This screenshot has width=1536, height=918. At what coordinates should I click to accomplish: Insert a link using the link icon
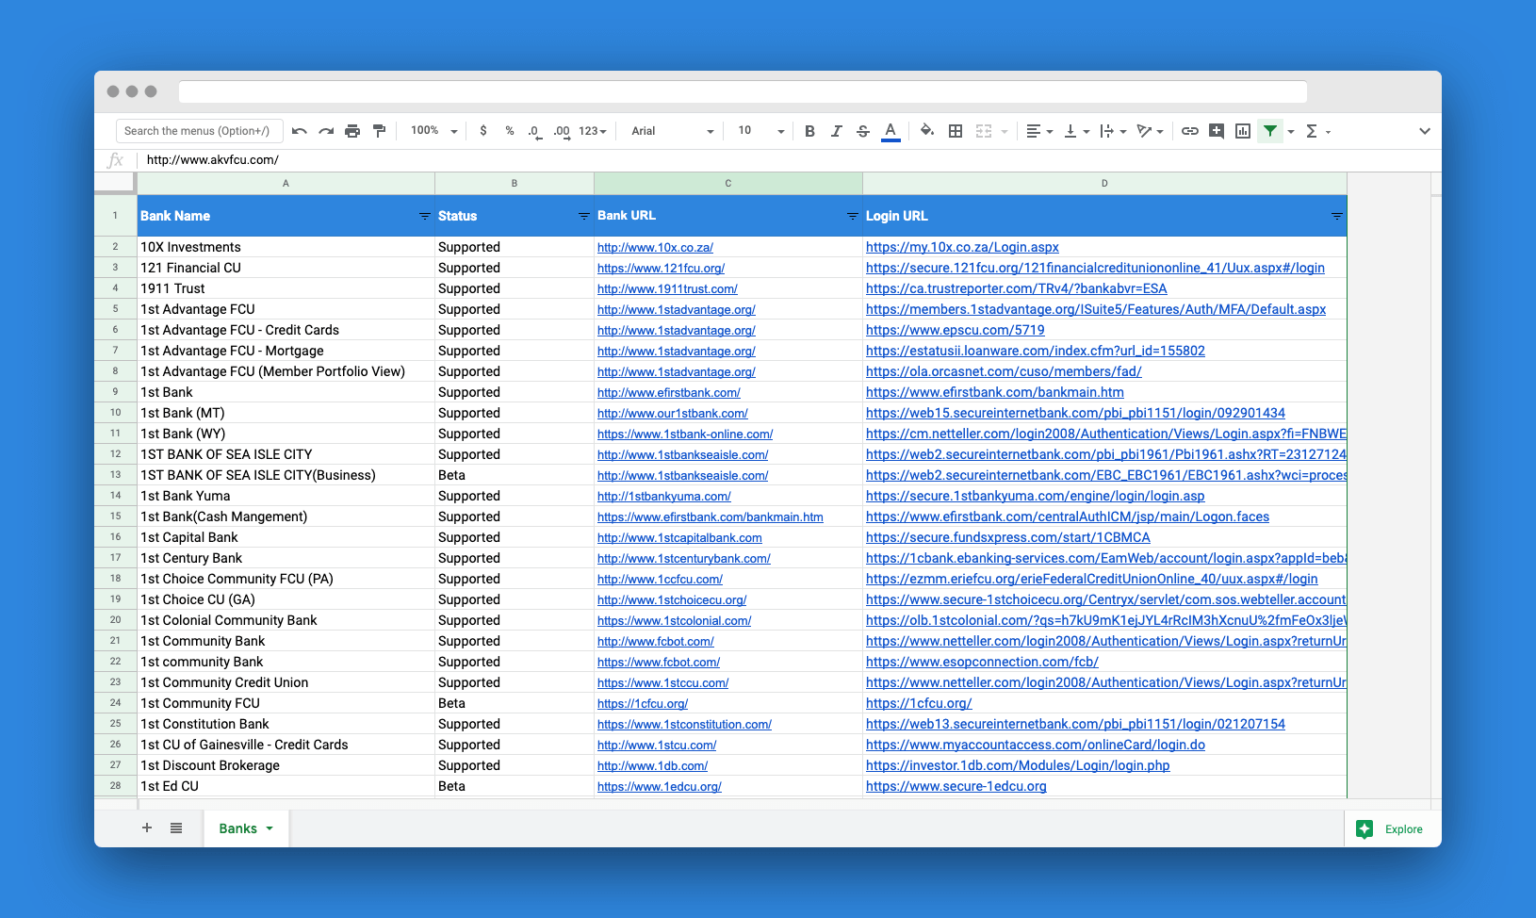[x=1189, y=131]
